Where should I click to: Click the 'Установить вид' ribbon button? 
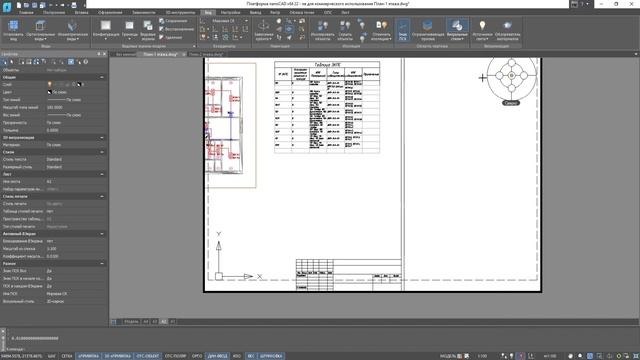13,30
